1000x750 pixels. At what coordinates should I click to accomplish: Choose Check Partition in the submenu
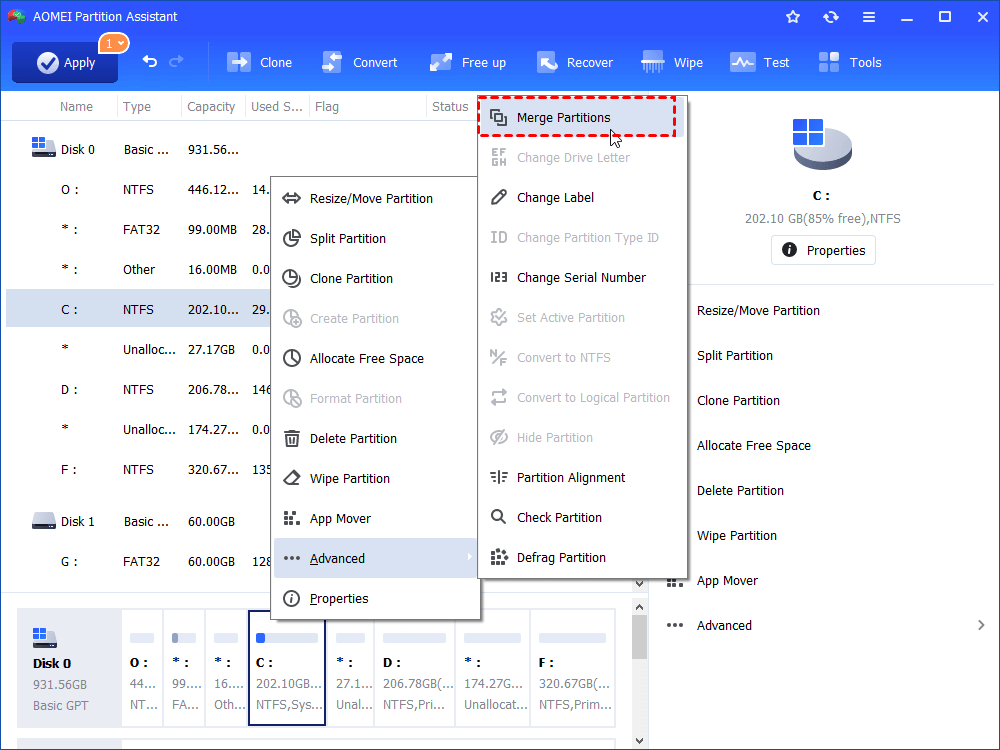pyautogui.click(x=582, y=517)
